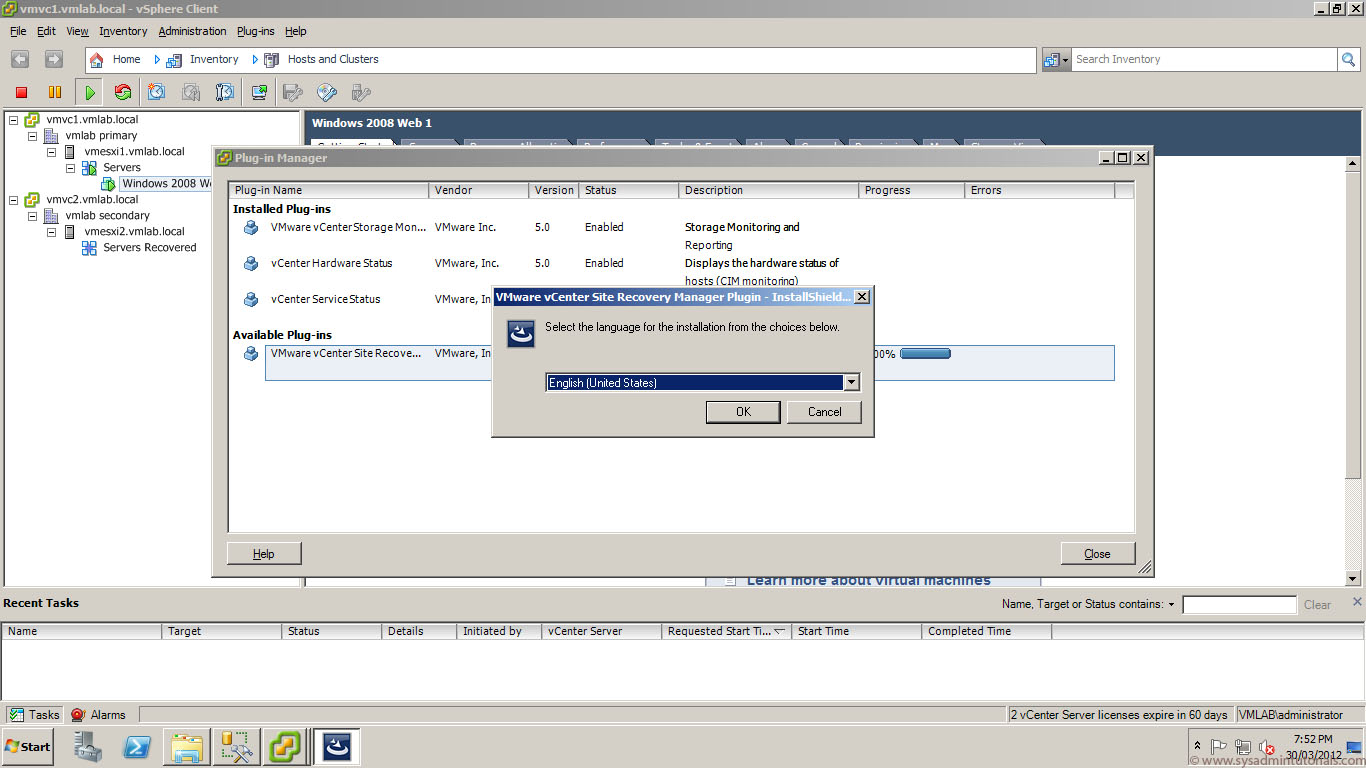The image size is (1366, 768).
Task: Click the database tools taskbar icon
Action: [236, 747]
